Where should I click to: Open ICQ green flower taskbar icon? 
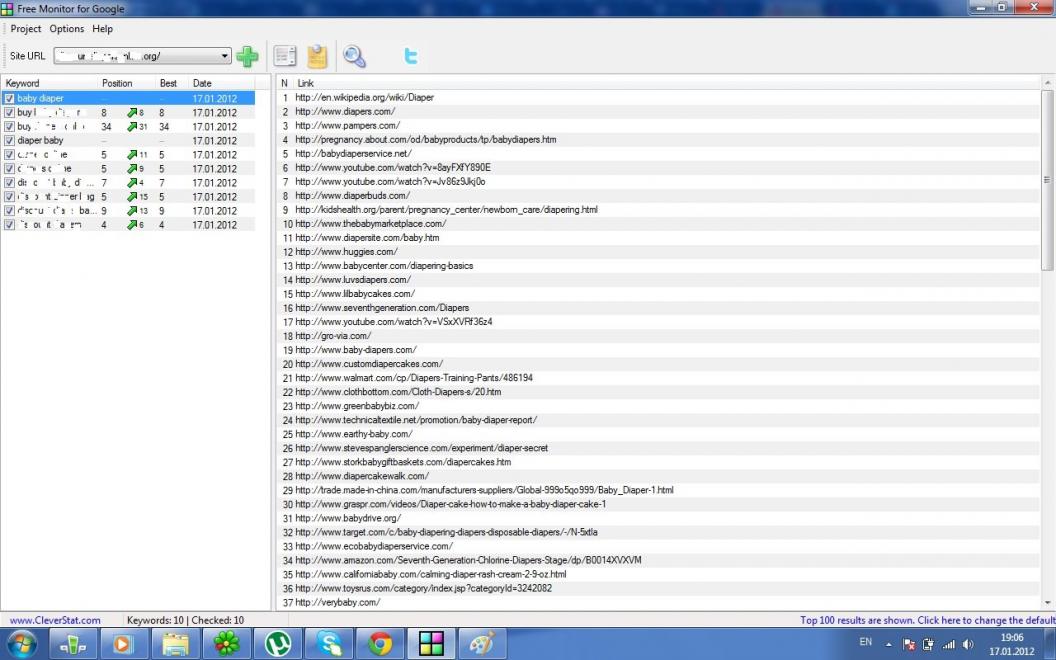(227, 644)
